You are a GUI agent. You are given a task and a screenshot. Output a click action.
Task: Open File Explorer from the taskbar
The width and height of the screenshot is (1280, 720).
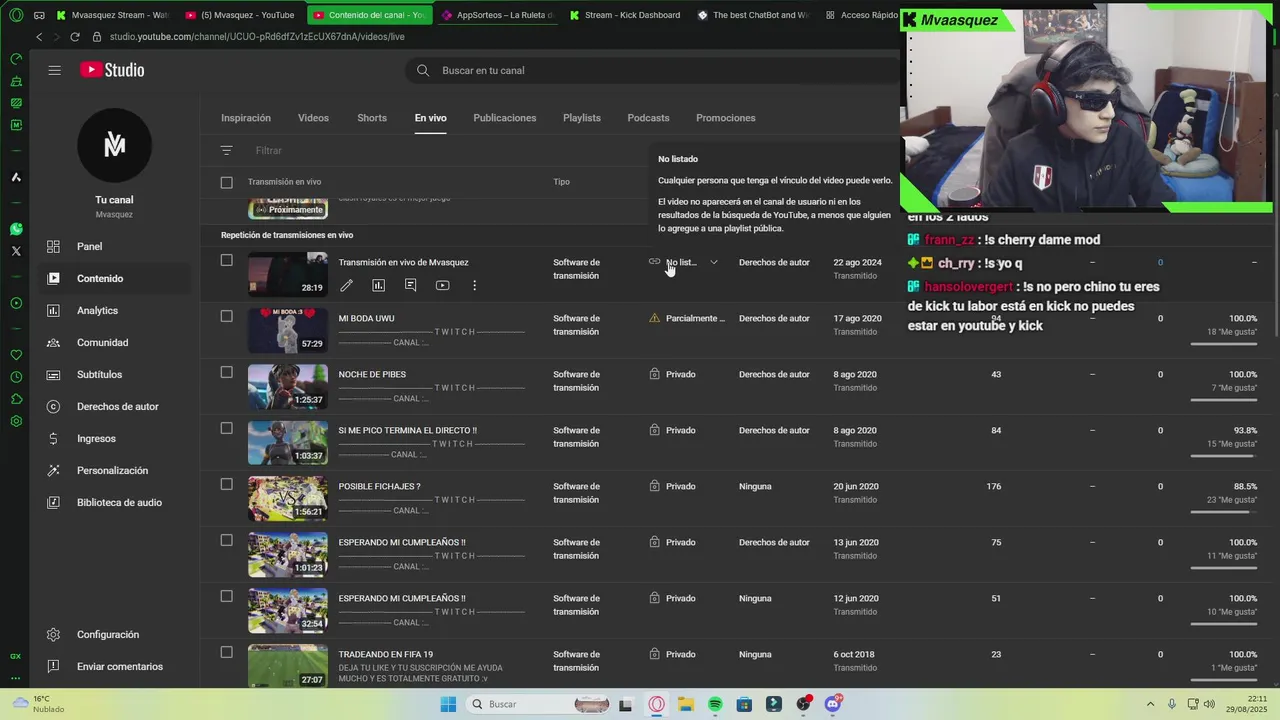point(686,704)
